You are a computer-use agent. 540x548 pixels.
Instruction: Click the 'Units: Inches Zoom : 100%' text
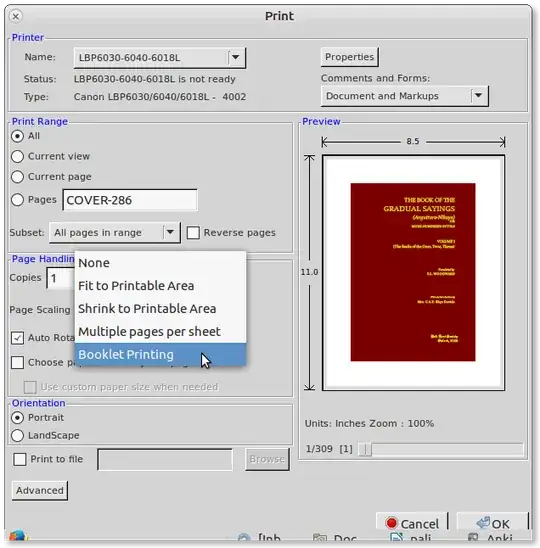[x=369, y=424]
